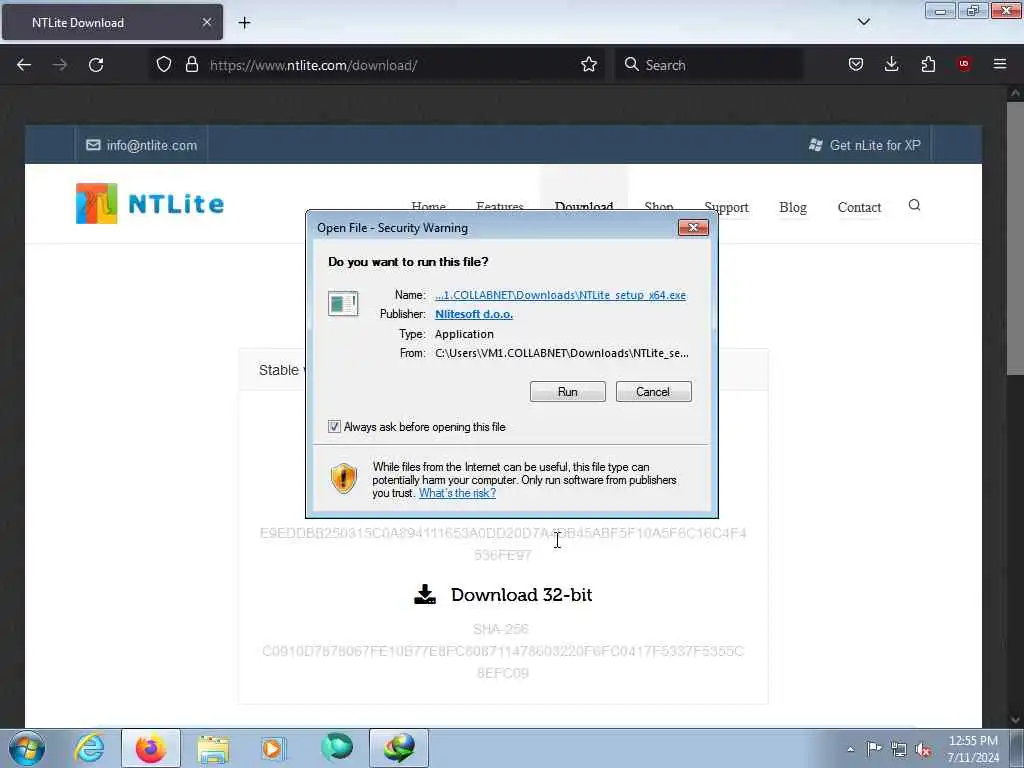Open the Internet Download Manager taskbar icon
Viewport: 1024px width, 768px height.
(399, 748)
